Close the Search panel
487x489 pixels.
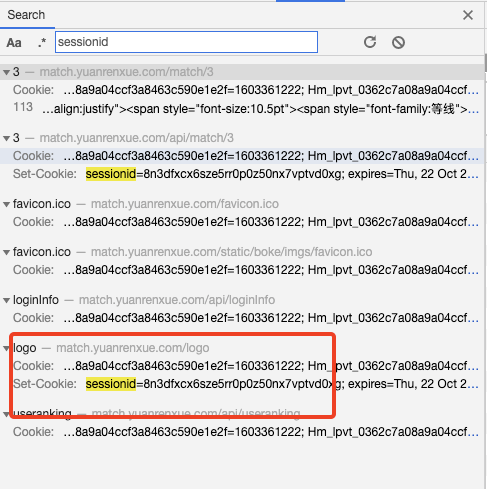tap(468, 15)
